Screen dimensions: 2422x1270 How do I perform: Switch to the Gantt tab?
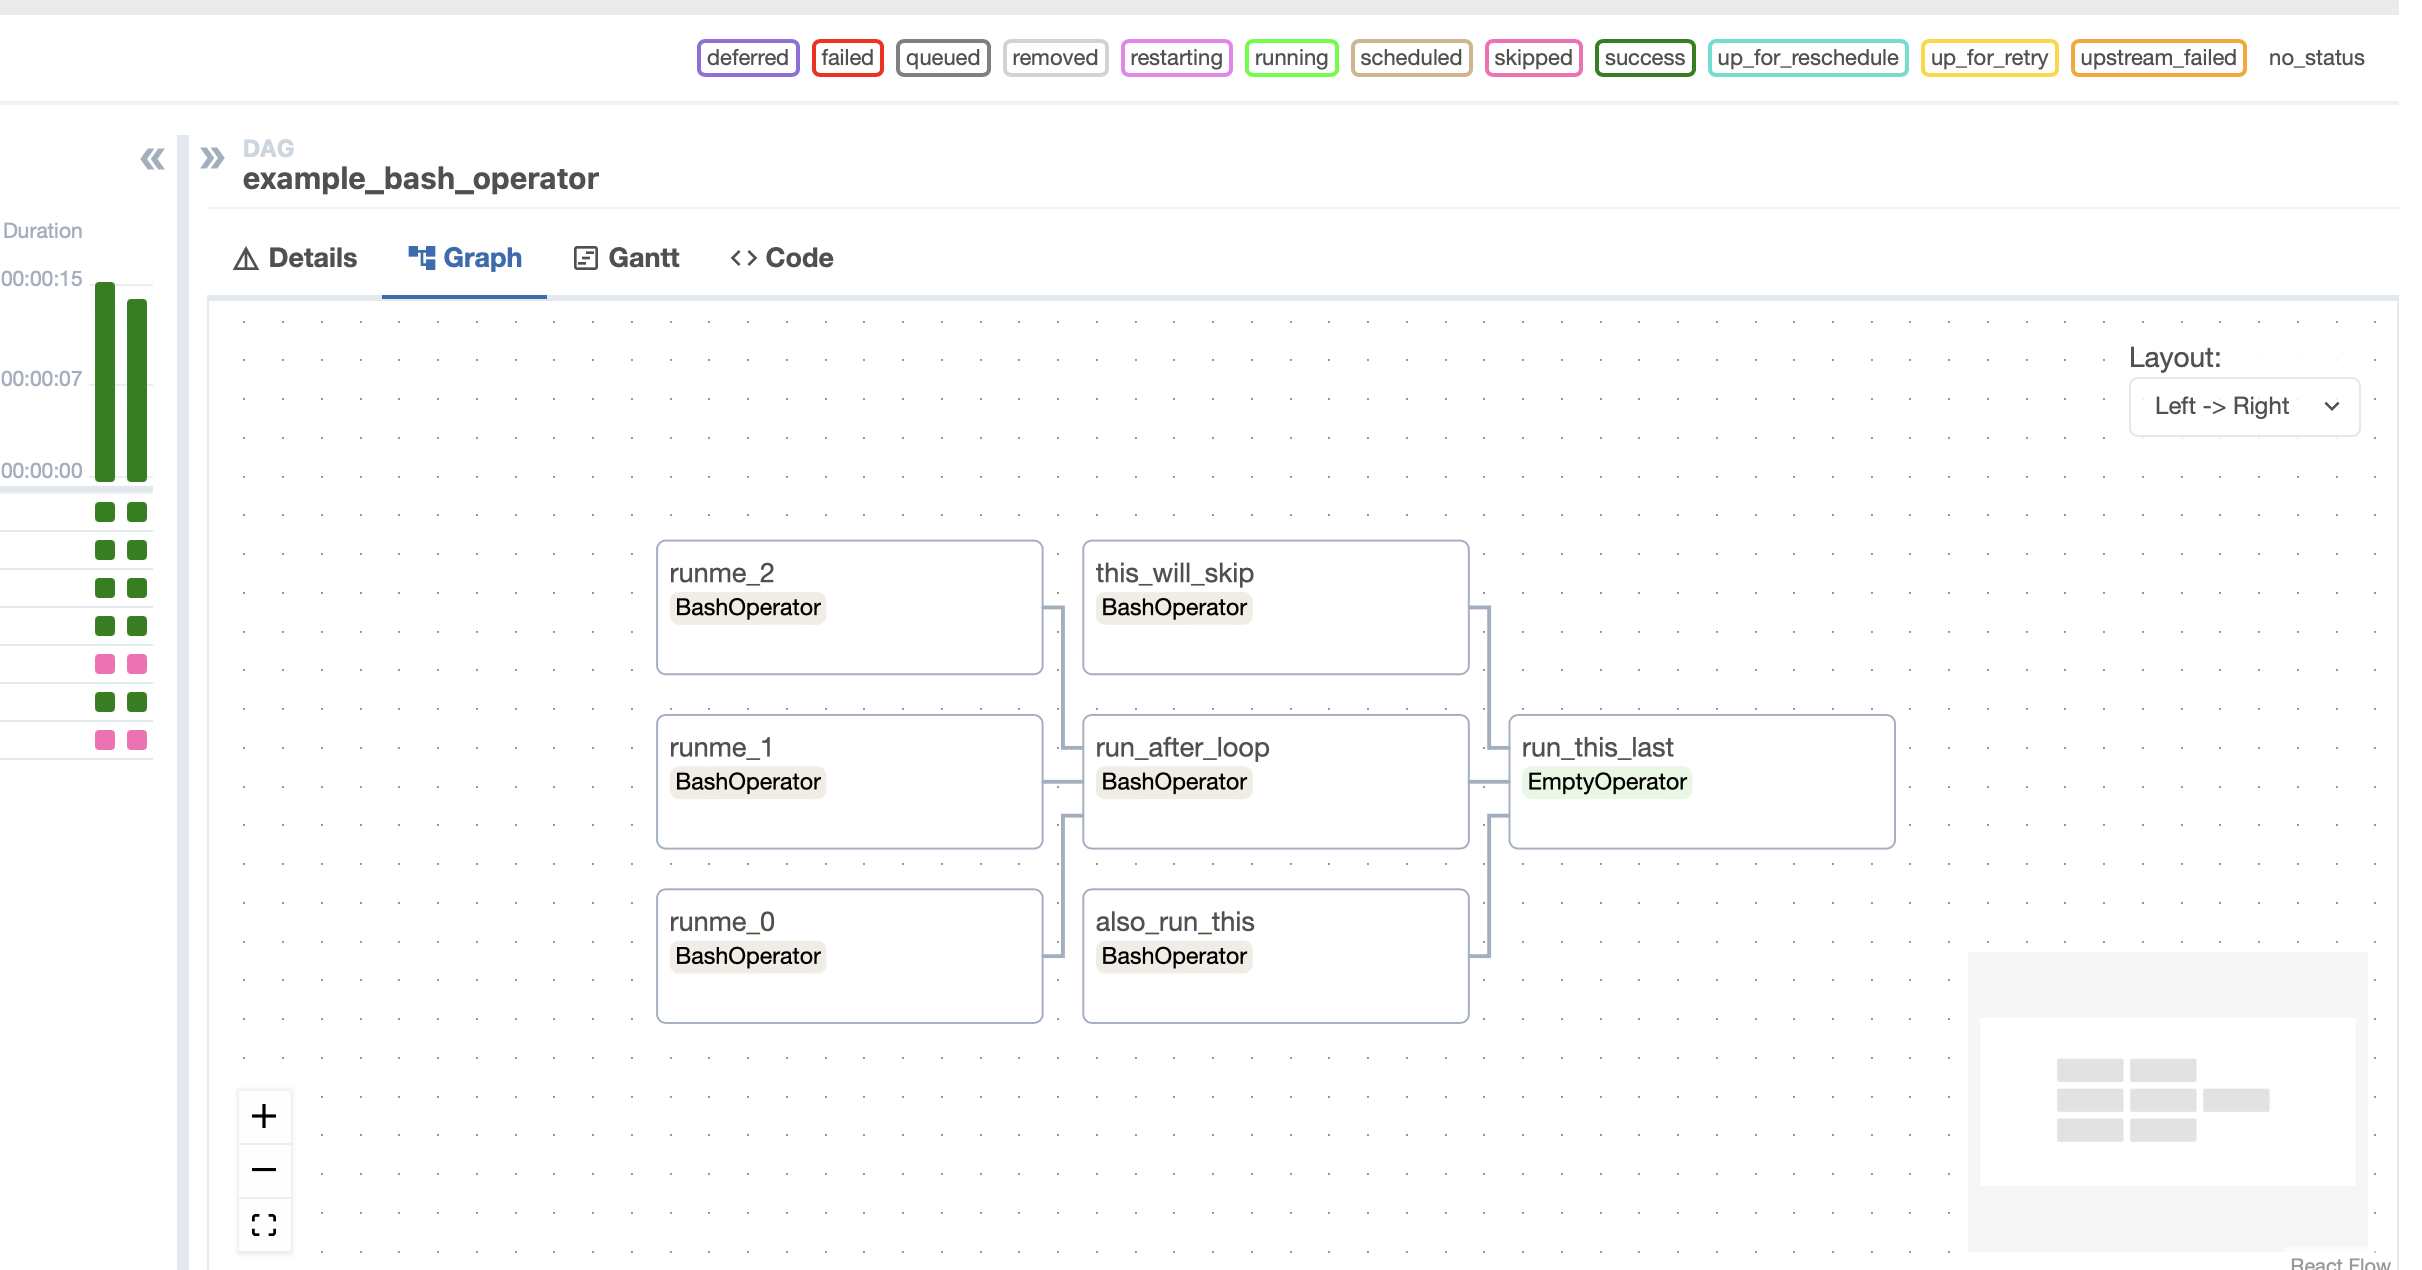coord(627,258)
